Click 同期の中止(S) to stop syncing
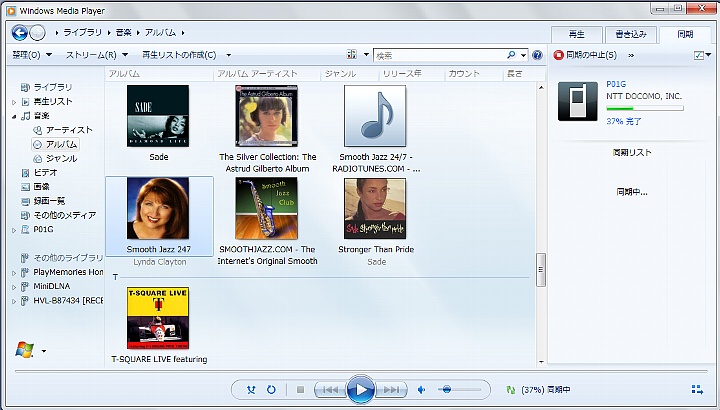The width and height of the screenshot is (720, 410). (x=591, y=55)
